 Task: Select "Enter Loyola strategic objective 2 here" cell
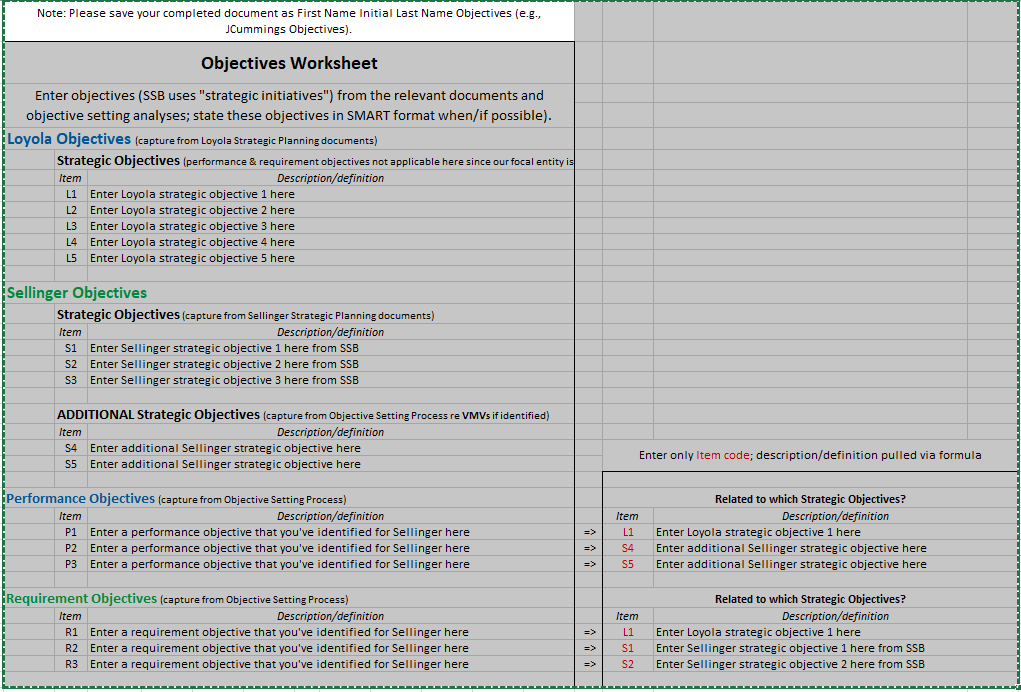[331, 210]
